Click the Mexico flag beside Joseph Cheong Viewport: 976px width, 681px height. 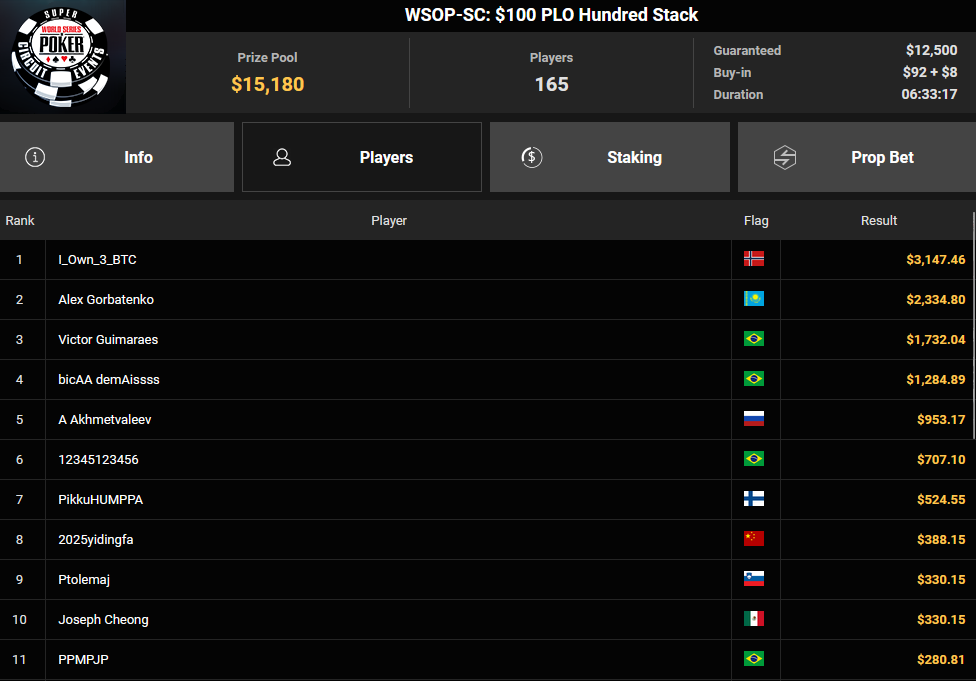pyautogui.click(x=754, y=619)
